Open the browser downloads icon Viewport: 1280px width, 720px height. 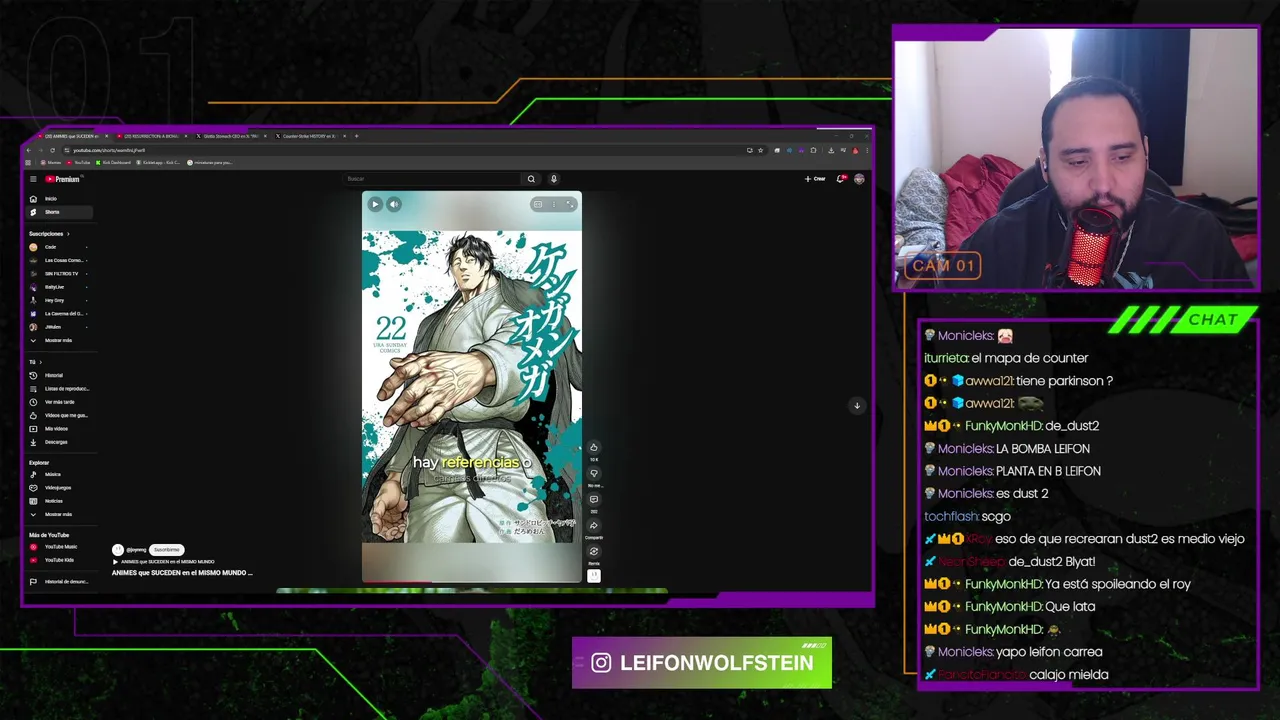tap(831, 150)
